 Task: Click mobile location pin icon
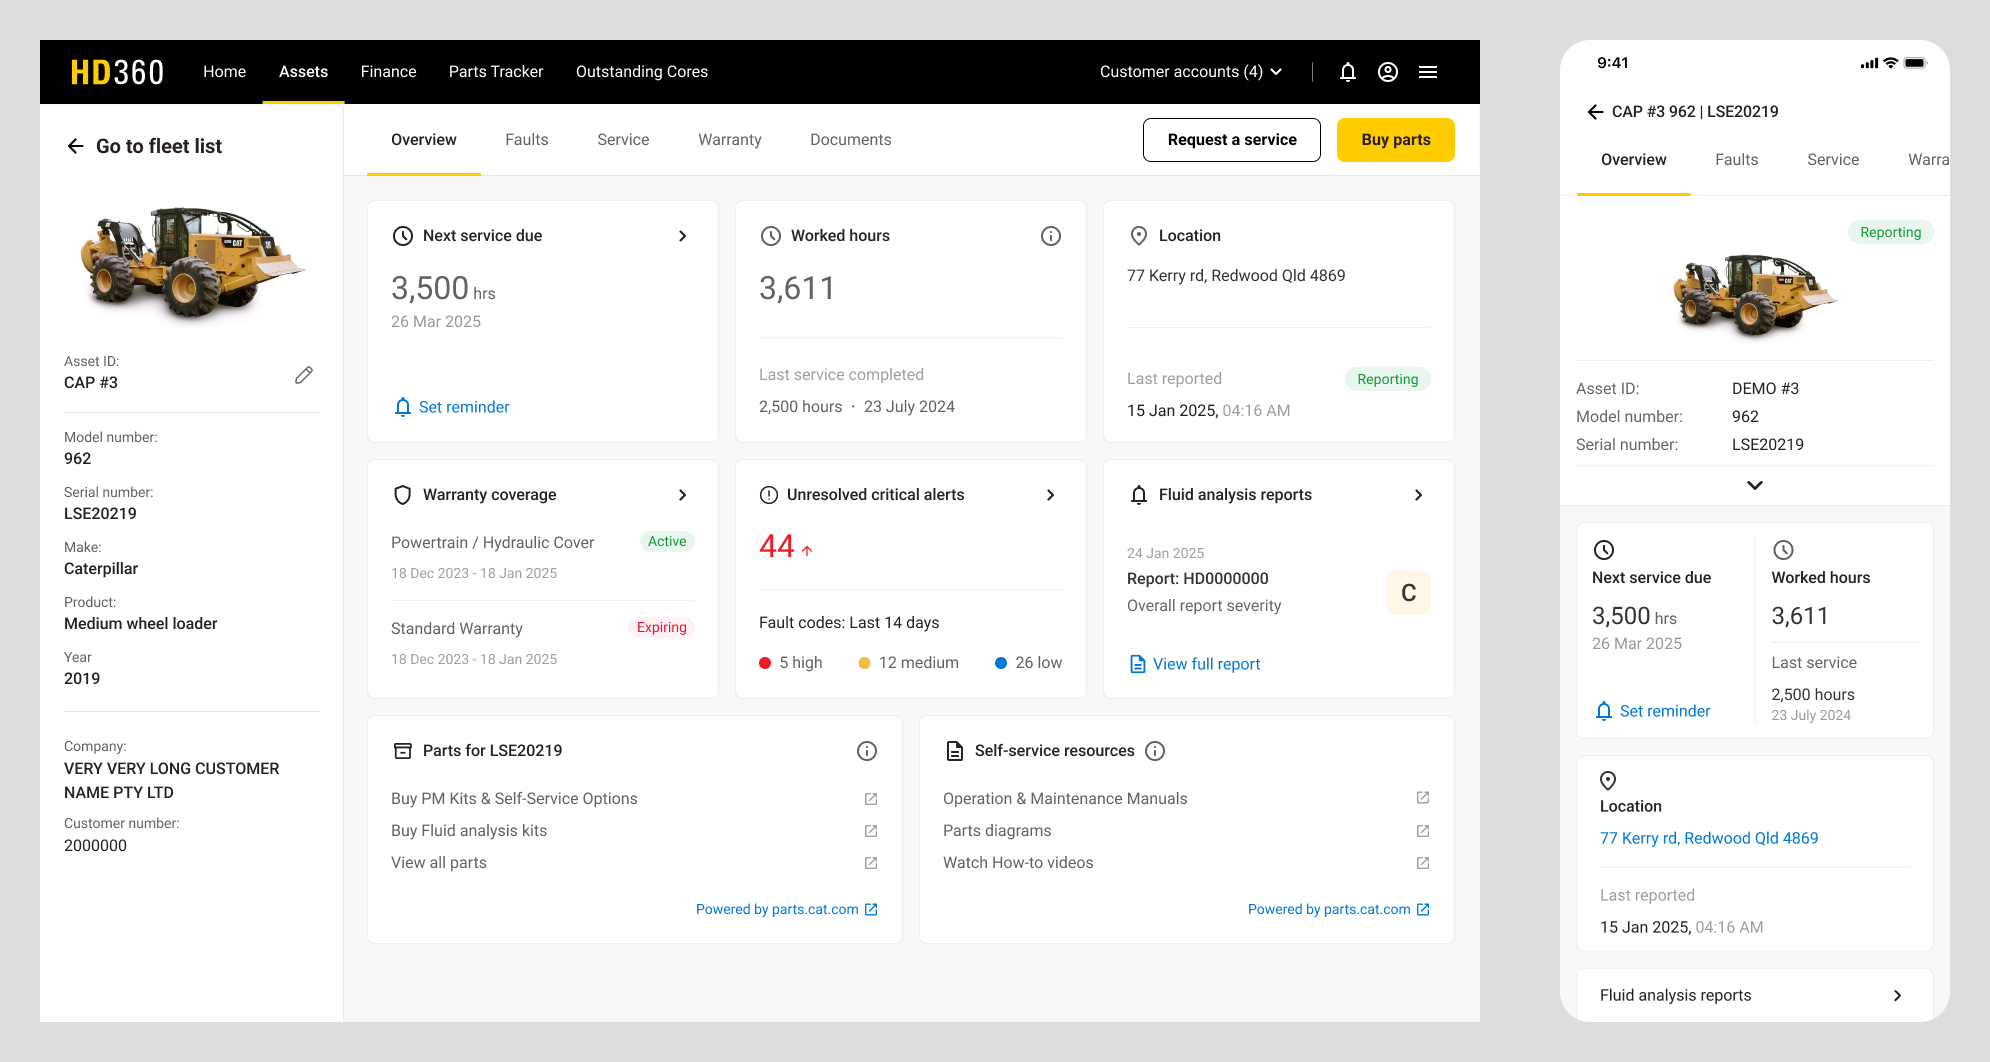(1608, 781)
